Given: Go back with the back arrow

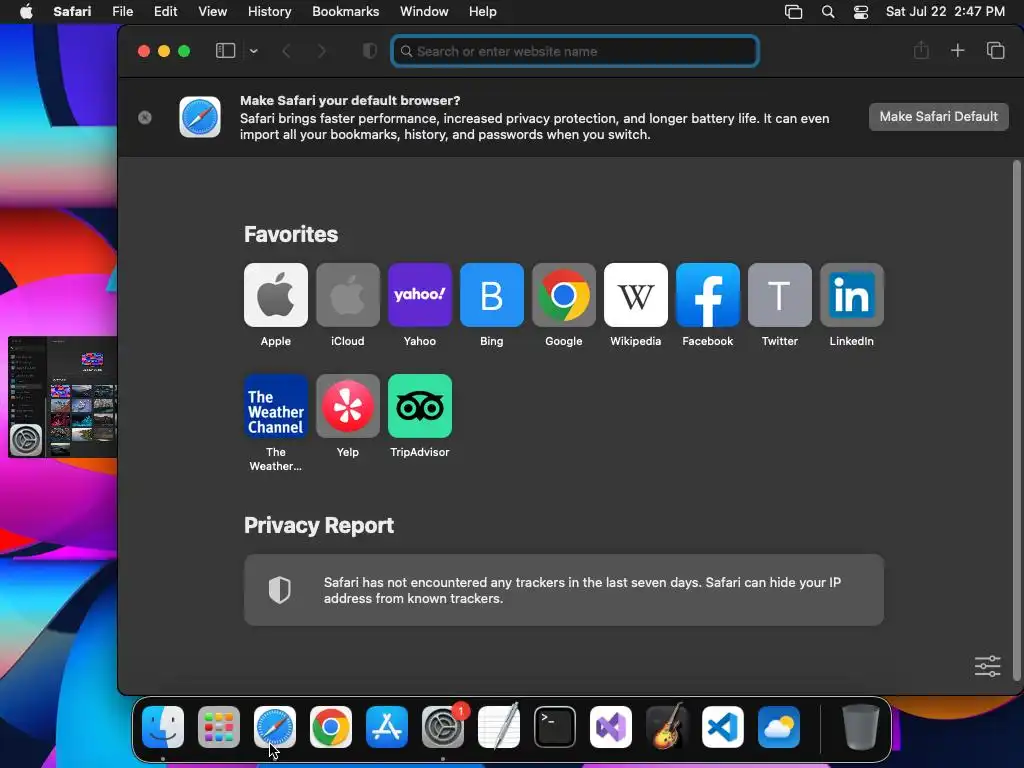Looking at the screenshot, I should (286, 51).
